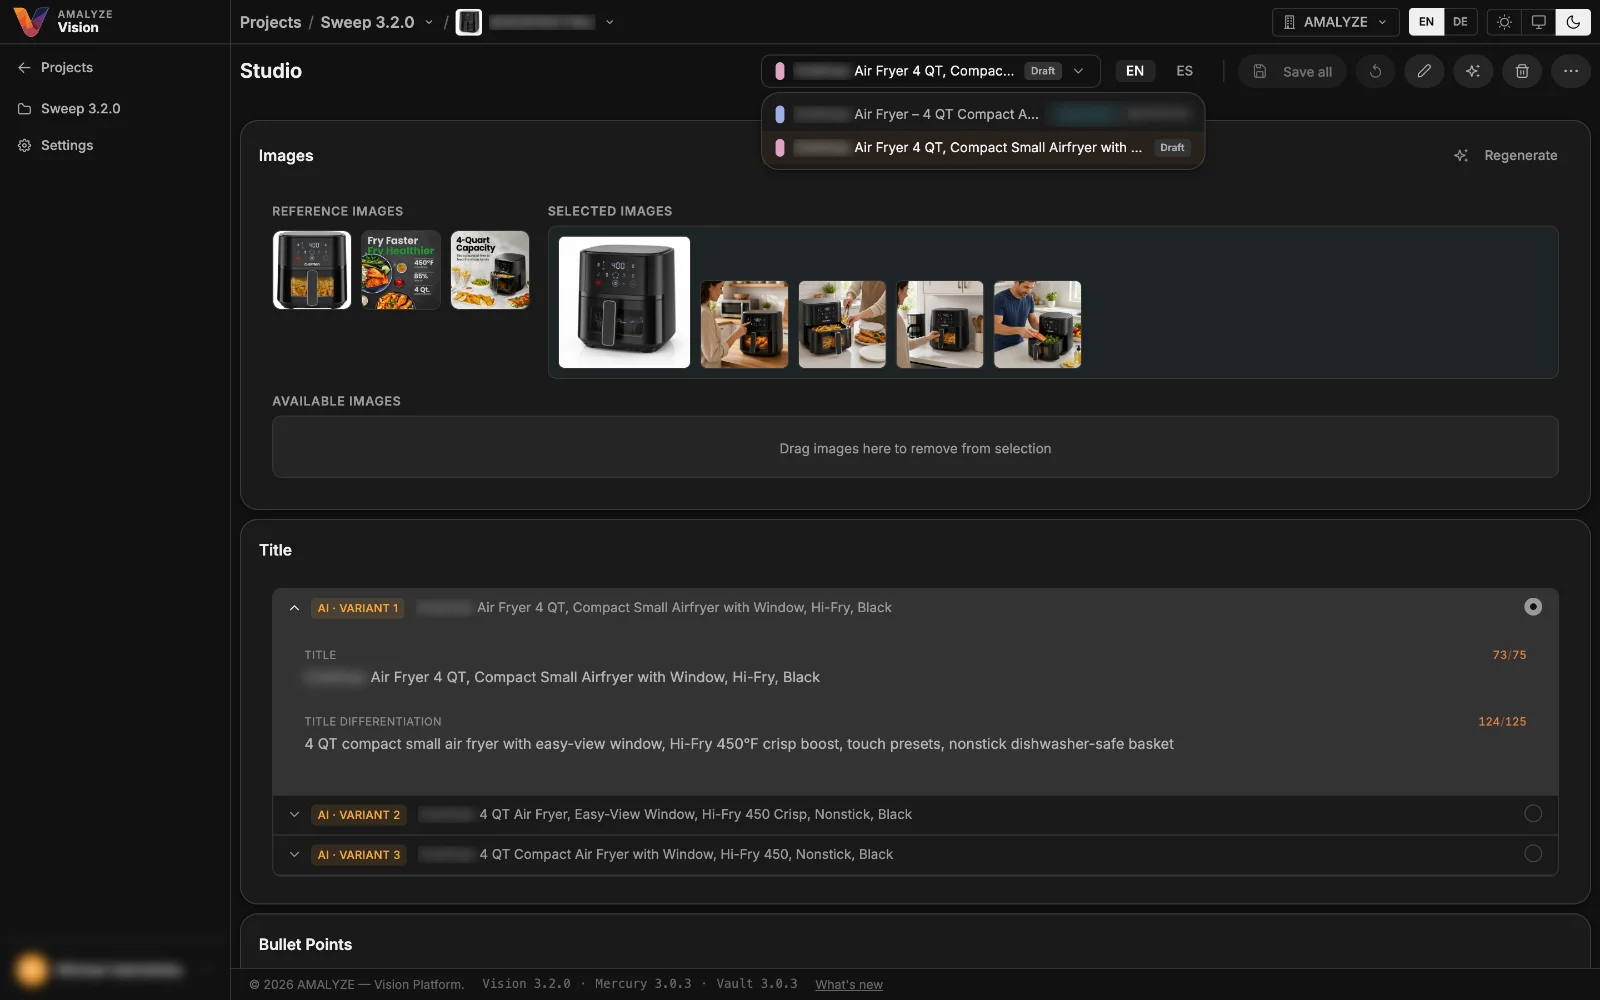Switch content language to EN tab
1600x1000 pixels.
click(1135, 71)
